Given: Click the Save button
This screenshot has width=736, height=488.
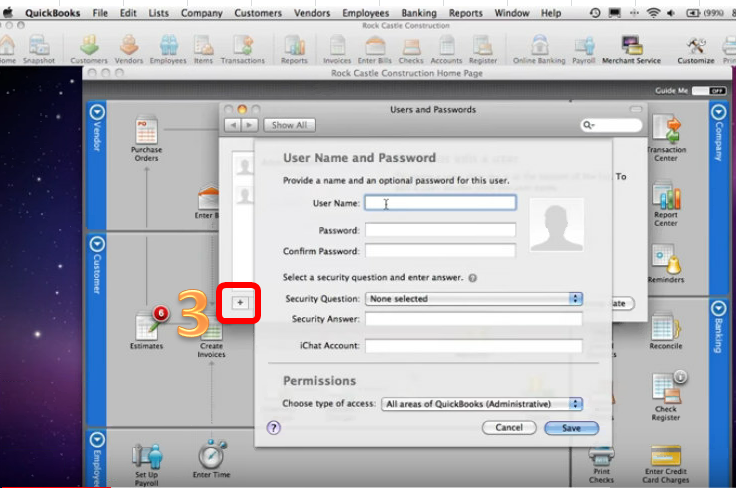Looking at the screenshot, I should pos(571,428).
